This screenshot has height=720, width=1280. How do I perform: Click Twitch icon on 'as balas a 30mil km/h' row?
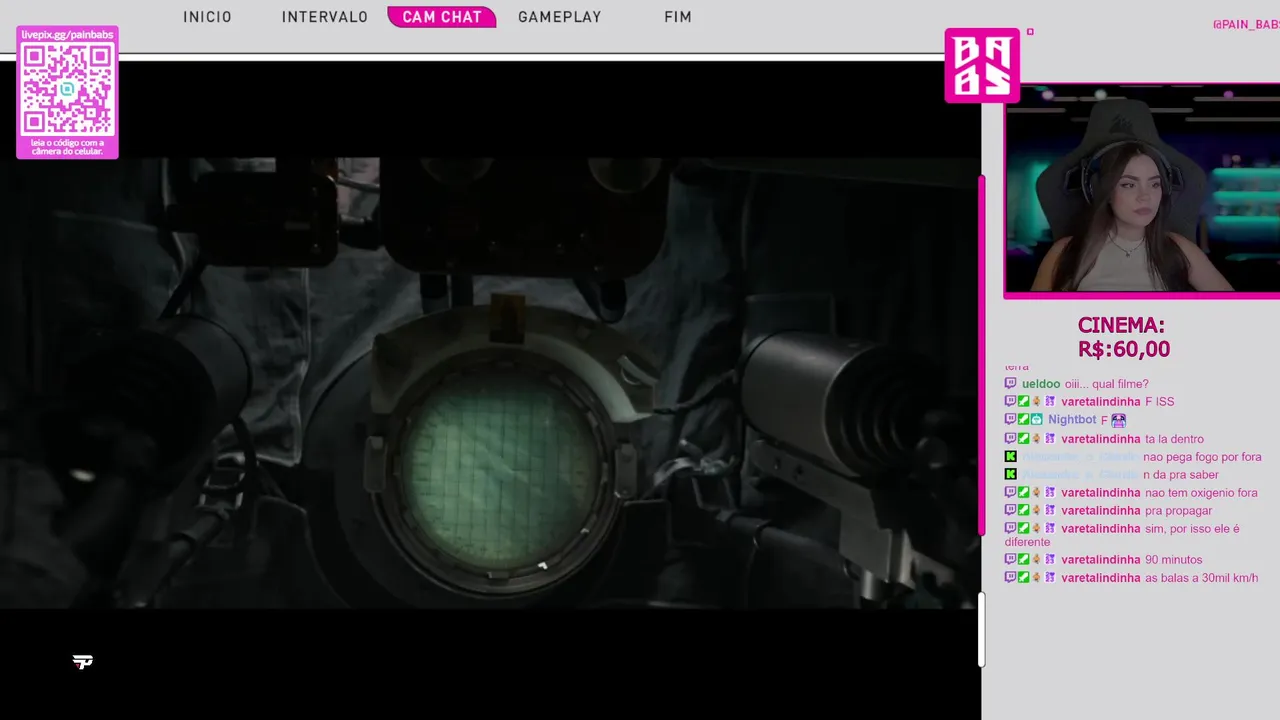(x=1010, y=578)
